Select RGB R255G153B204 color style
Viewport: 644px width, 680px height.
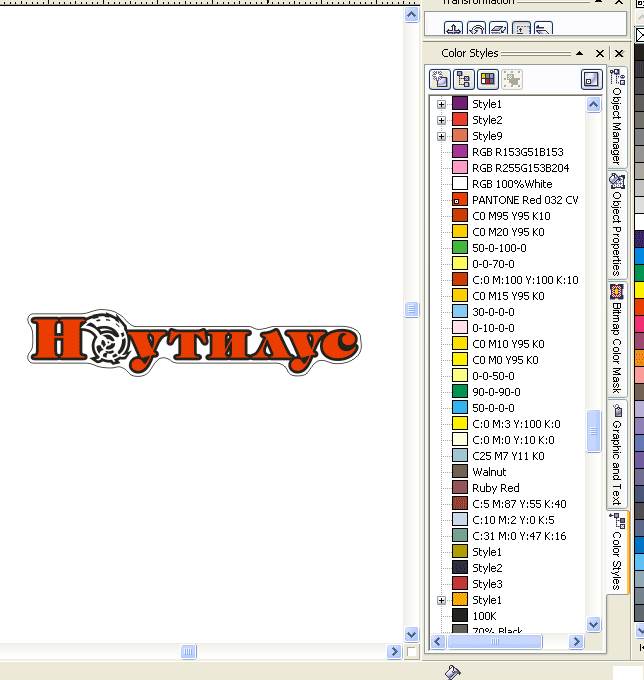[x=510, y=168]
